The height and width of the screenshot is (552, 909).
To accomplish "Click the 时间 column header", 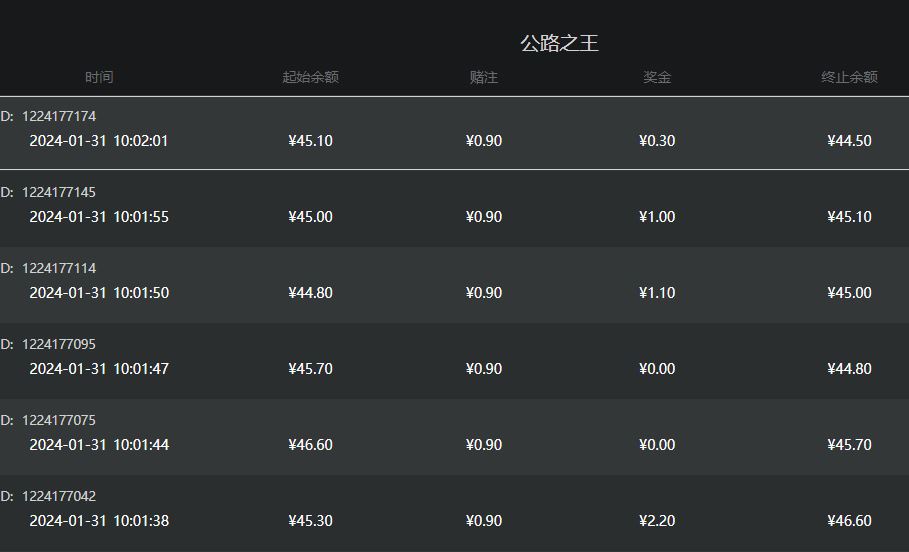I will [x=99, y=77].
